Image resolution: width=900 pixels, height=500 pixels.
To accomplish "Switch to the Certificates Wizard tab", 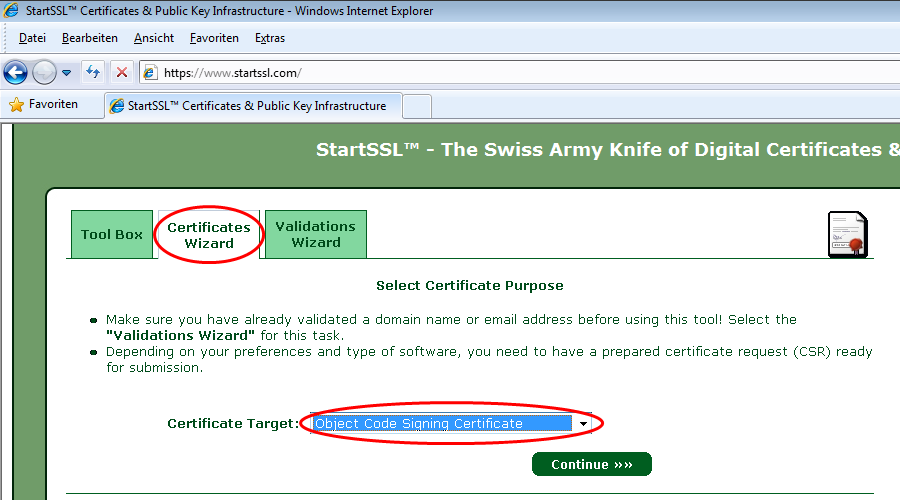I will pos(209,235).
